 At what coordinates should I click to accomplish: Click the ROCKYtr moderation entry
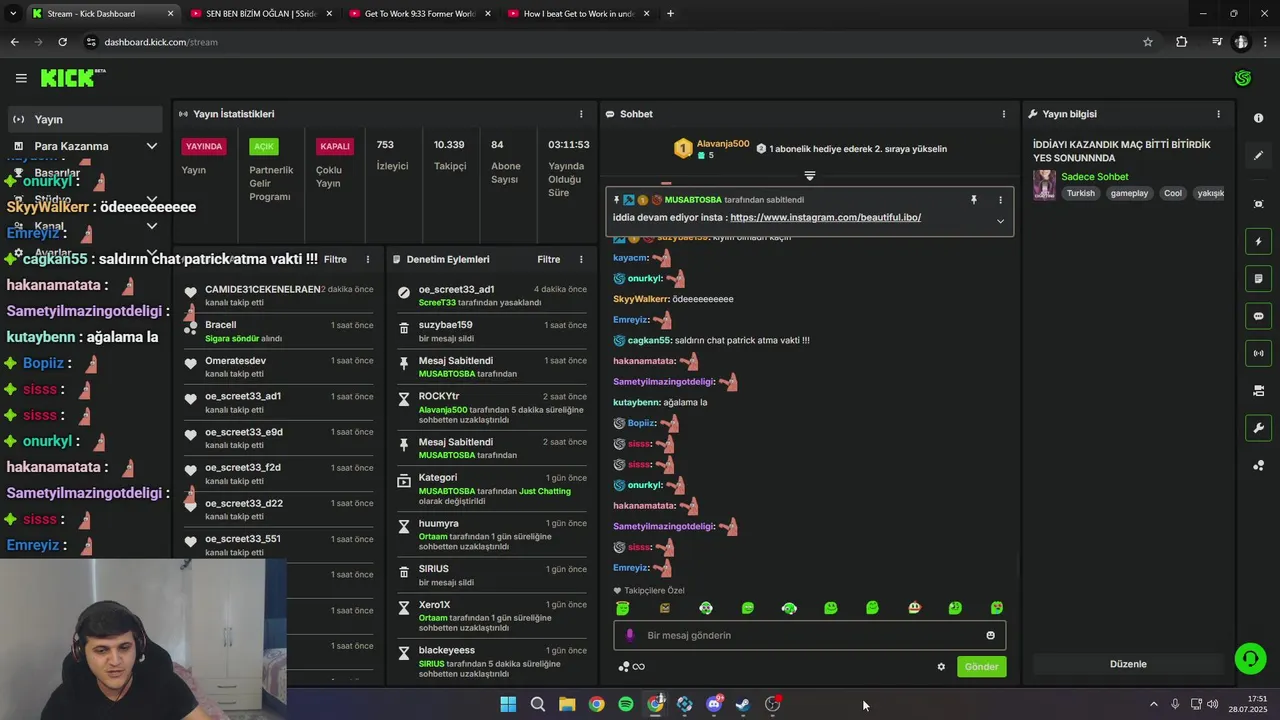(494, 408)
